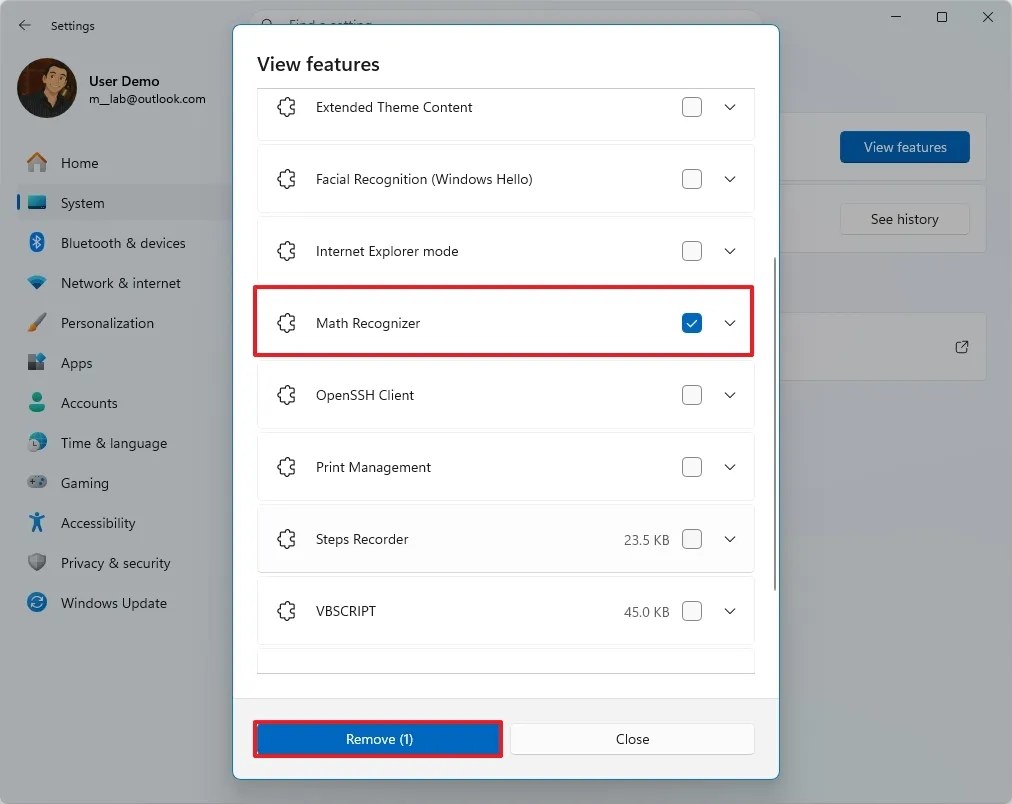Click the 23.5 KB size of Steps Recorder
Viewport: 1012px width, 804px height.
click(646, 539)
